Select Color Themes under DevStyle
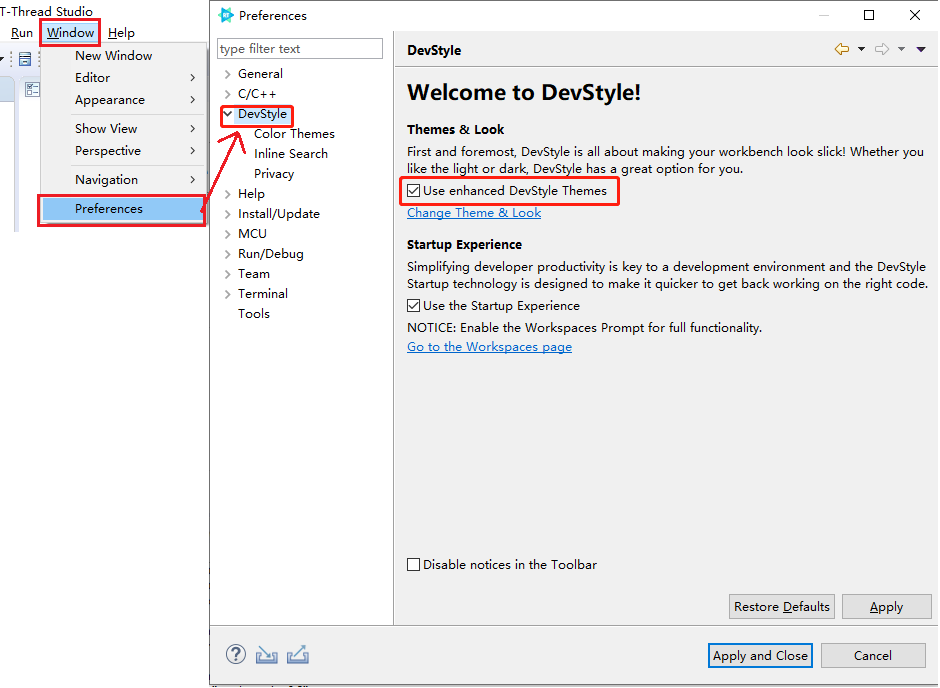Viewport: 940px width, 688px height. click(294, 134)
